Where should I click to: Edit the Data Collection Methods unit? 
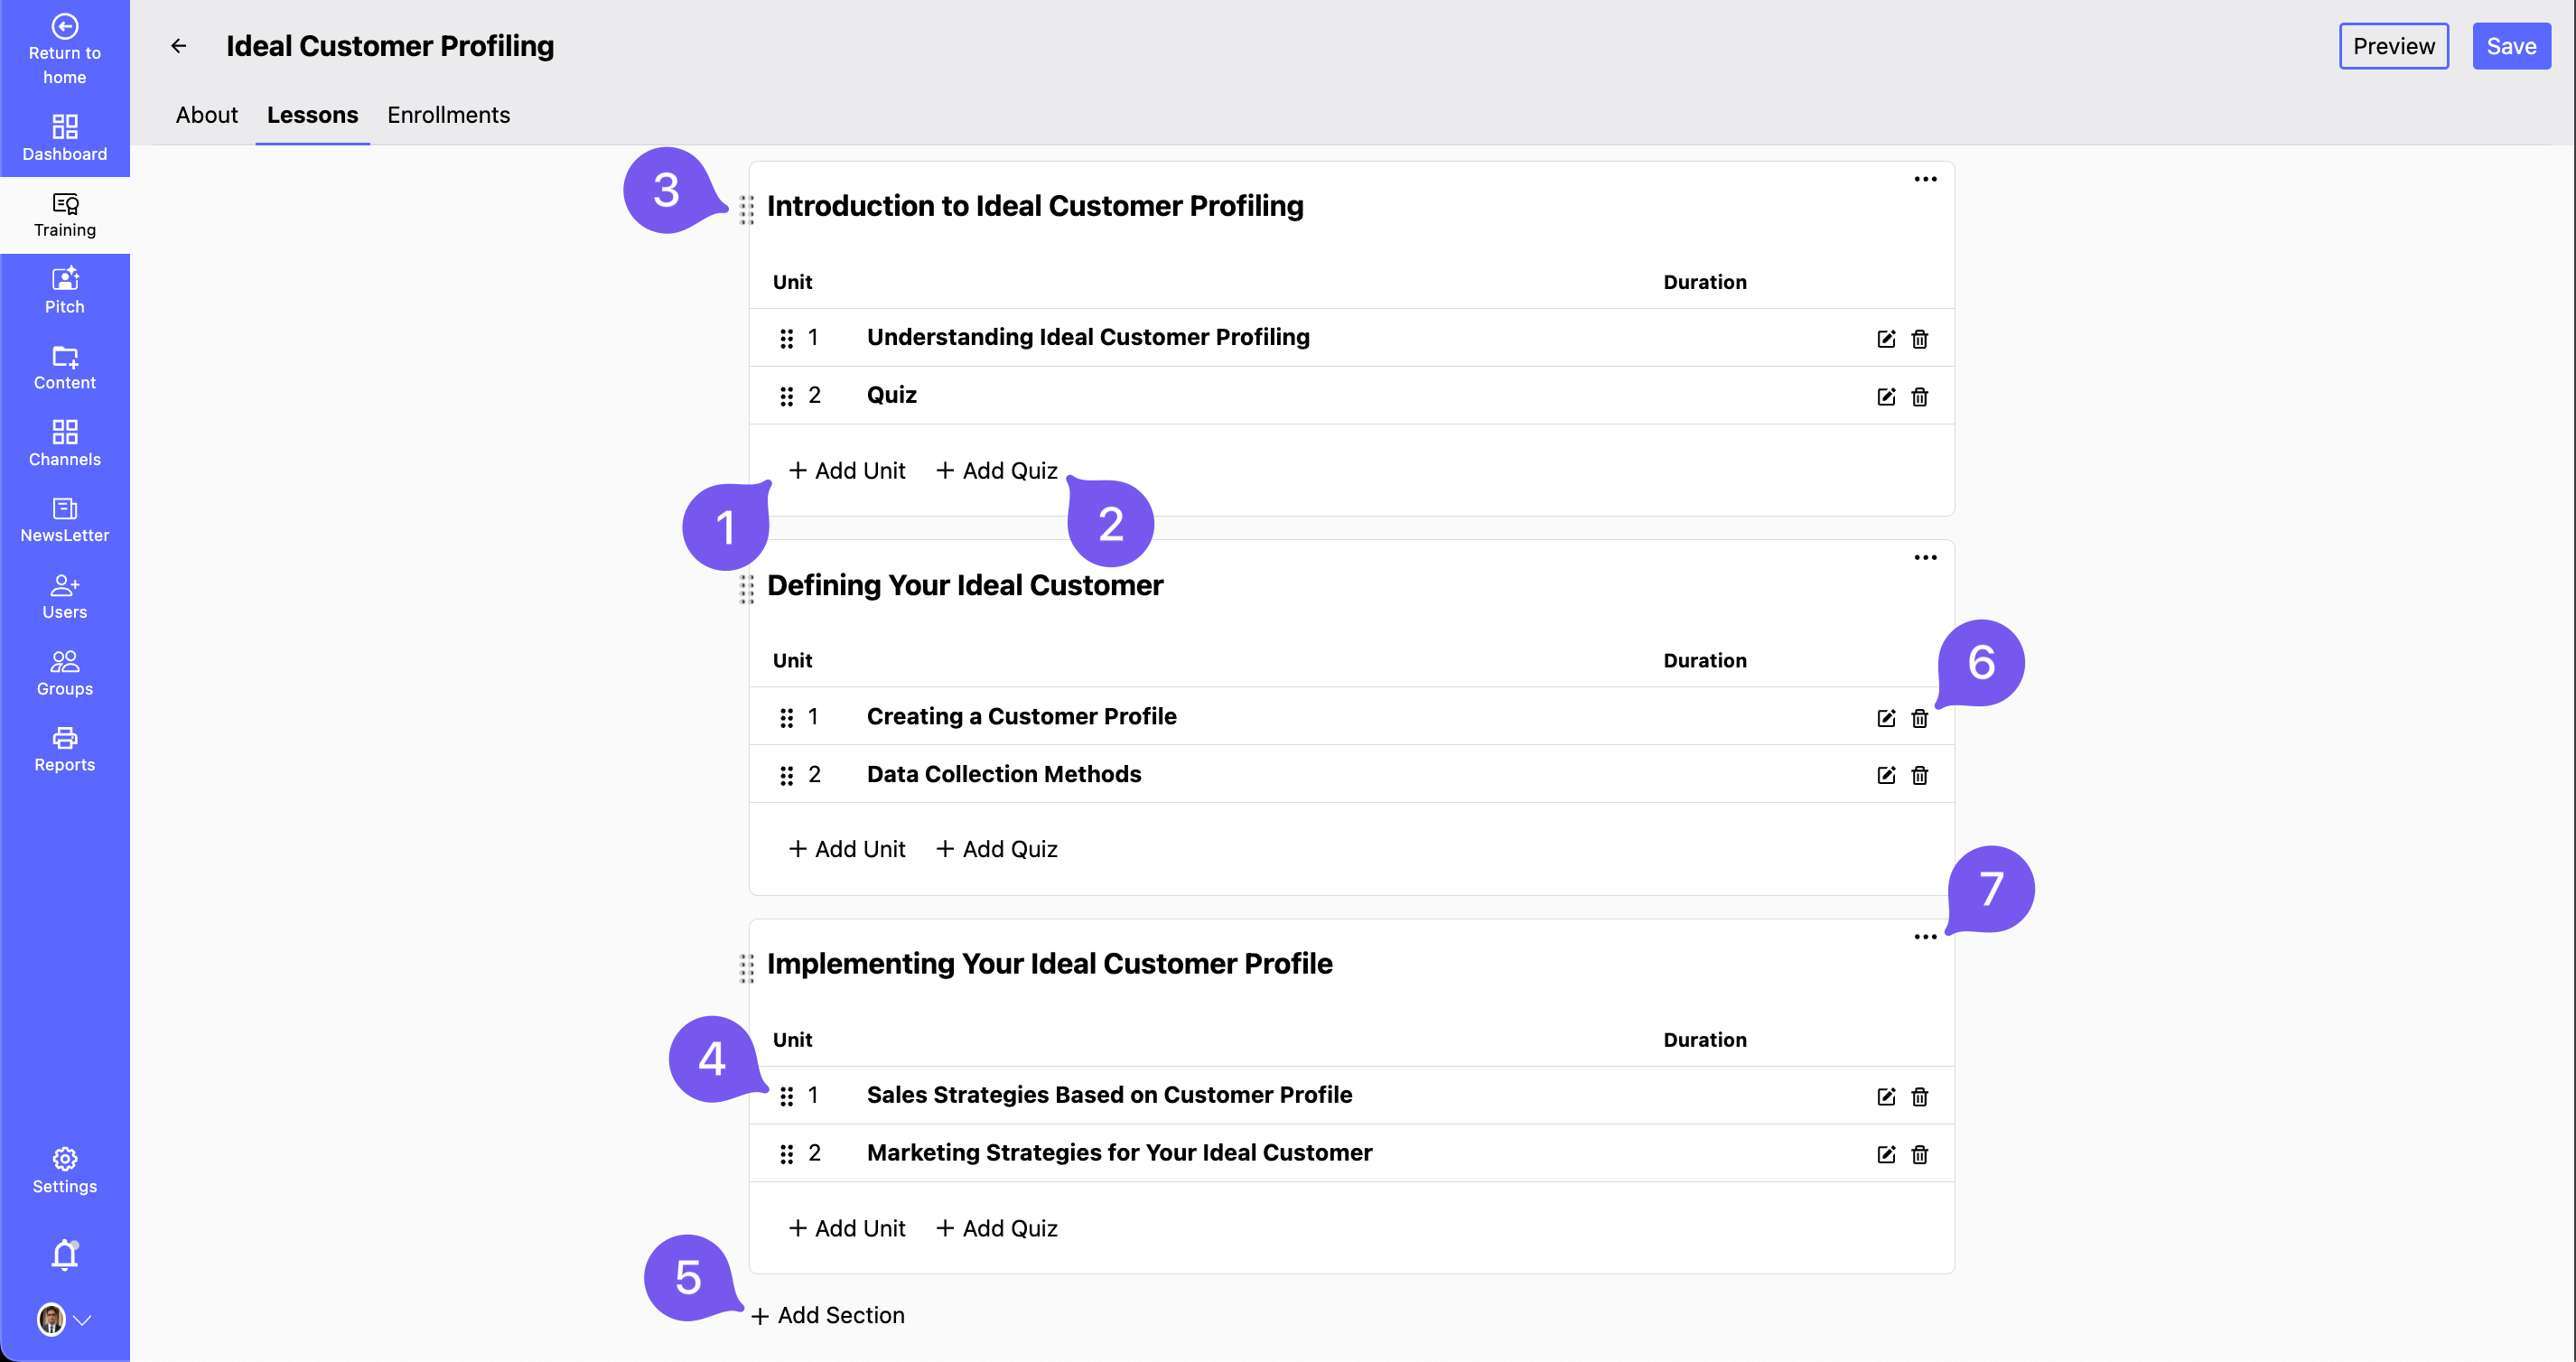(1885, 775)
